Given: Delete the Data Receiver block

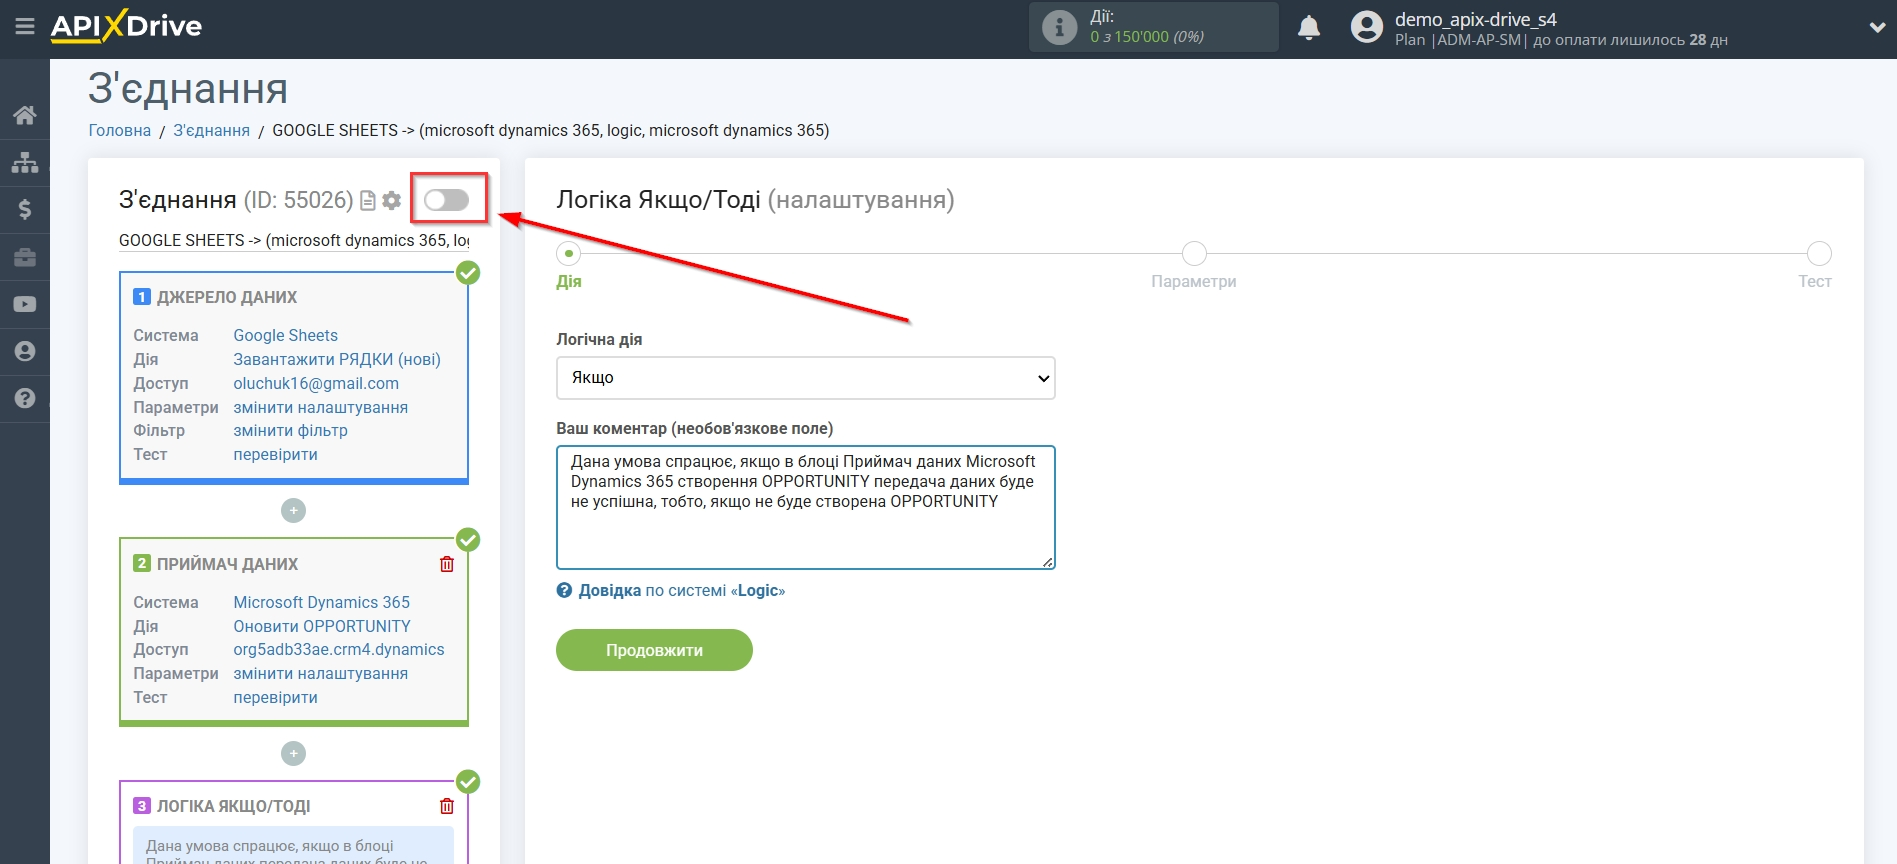Looking at the screenshot, I should pyautogui.click(x=447, y=564).
